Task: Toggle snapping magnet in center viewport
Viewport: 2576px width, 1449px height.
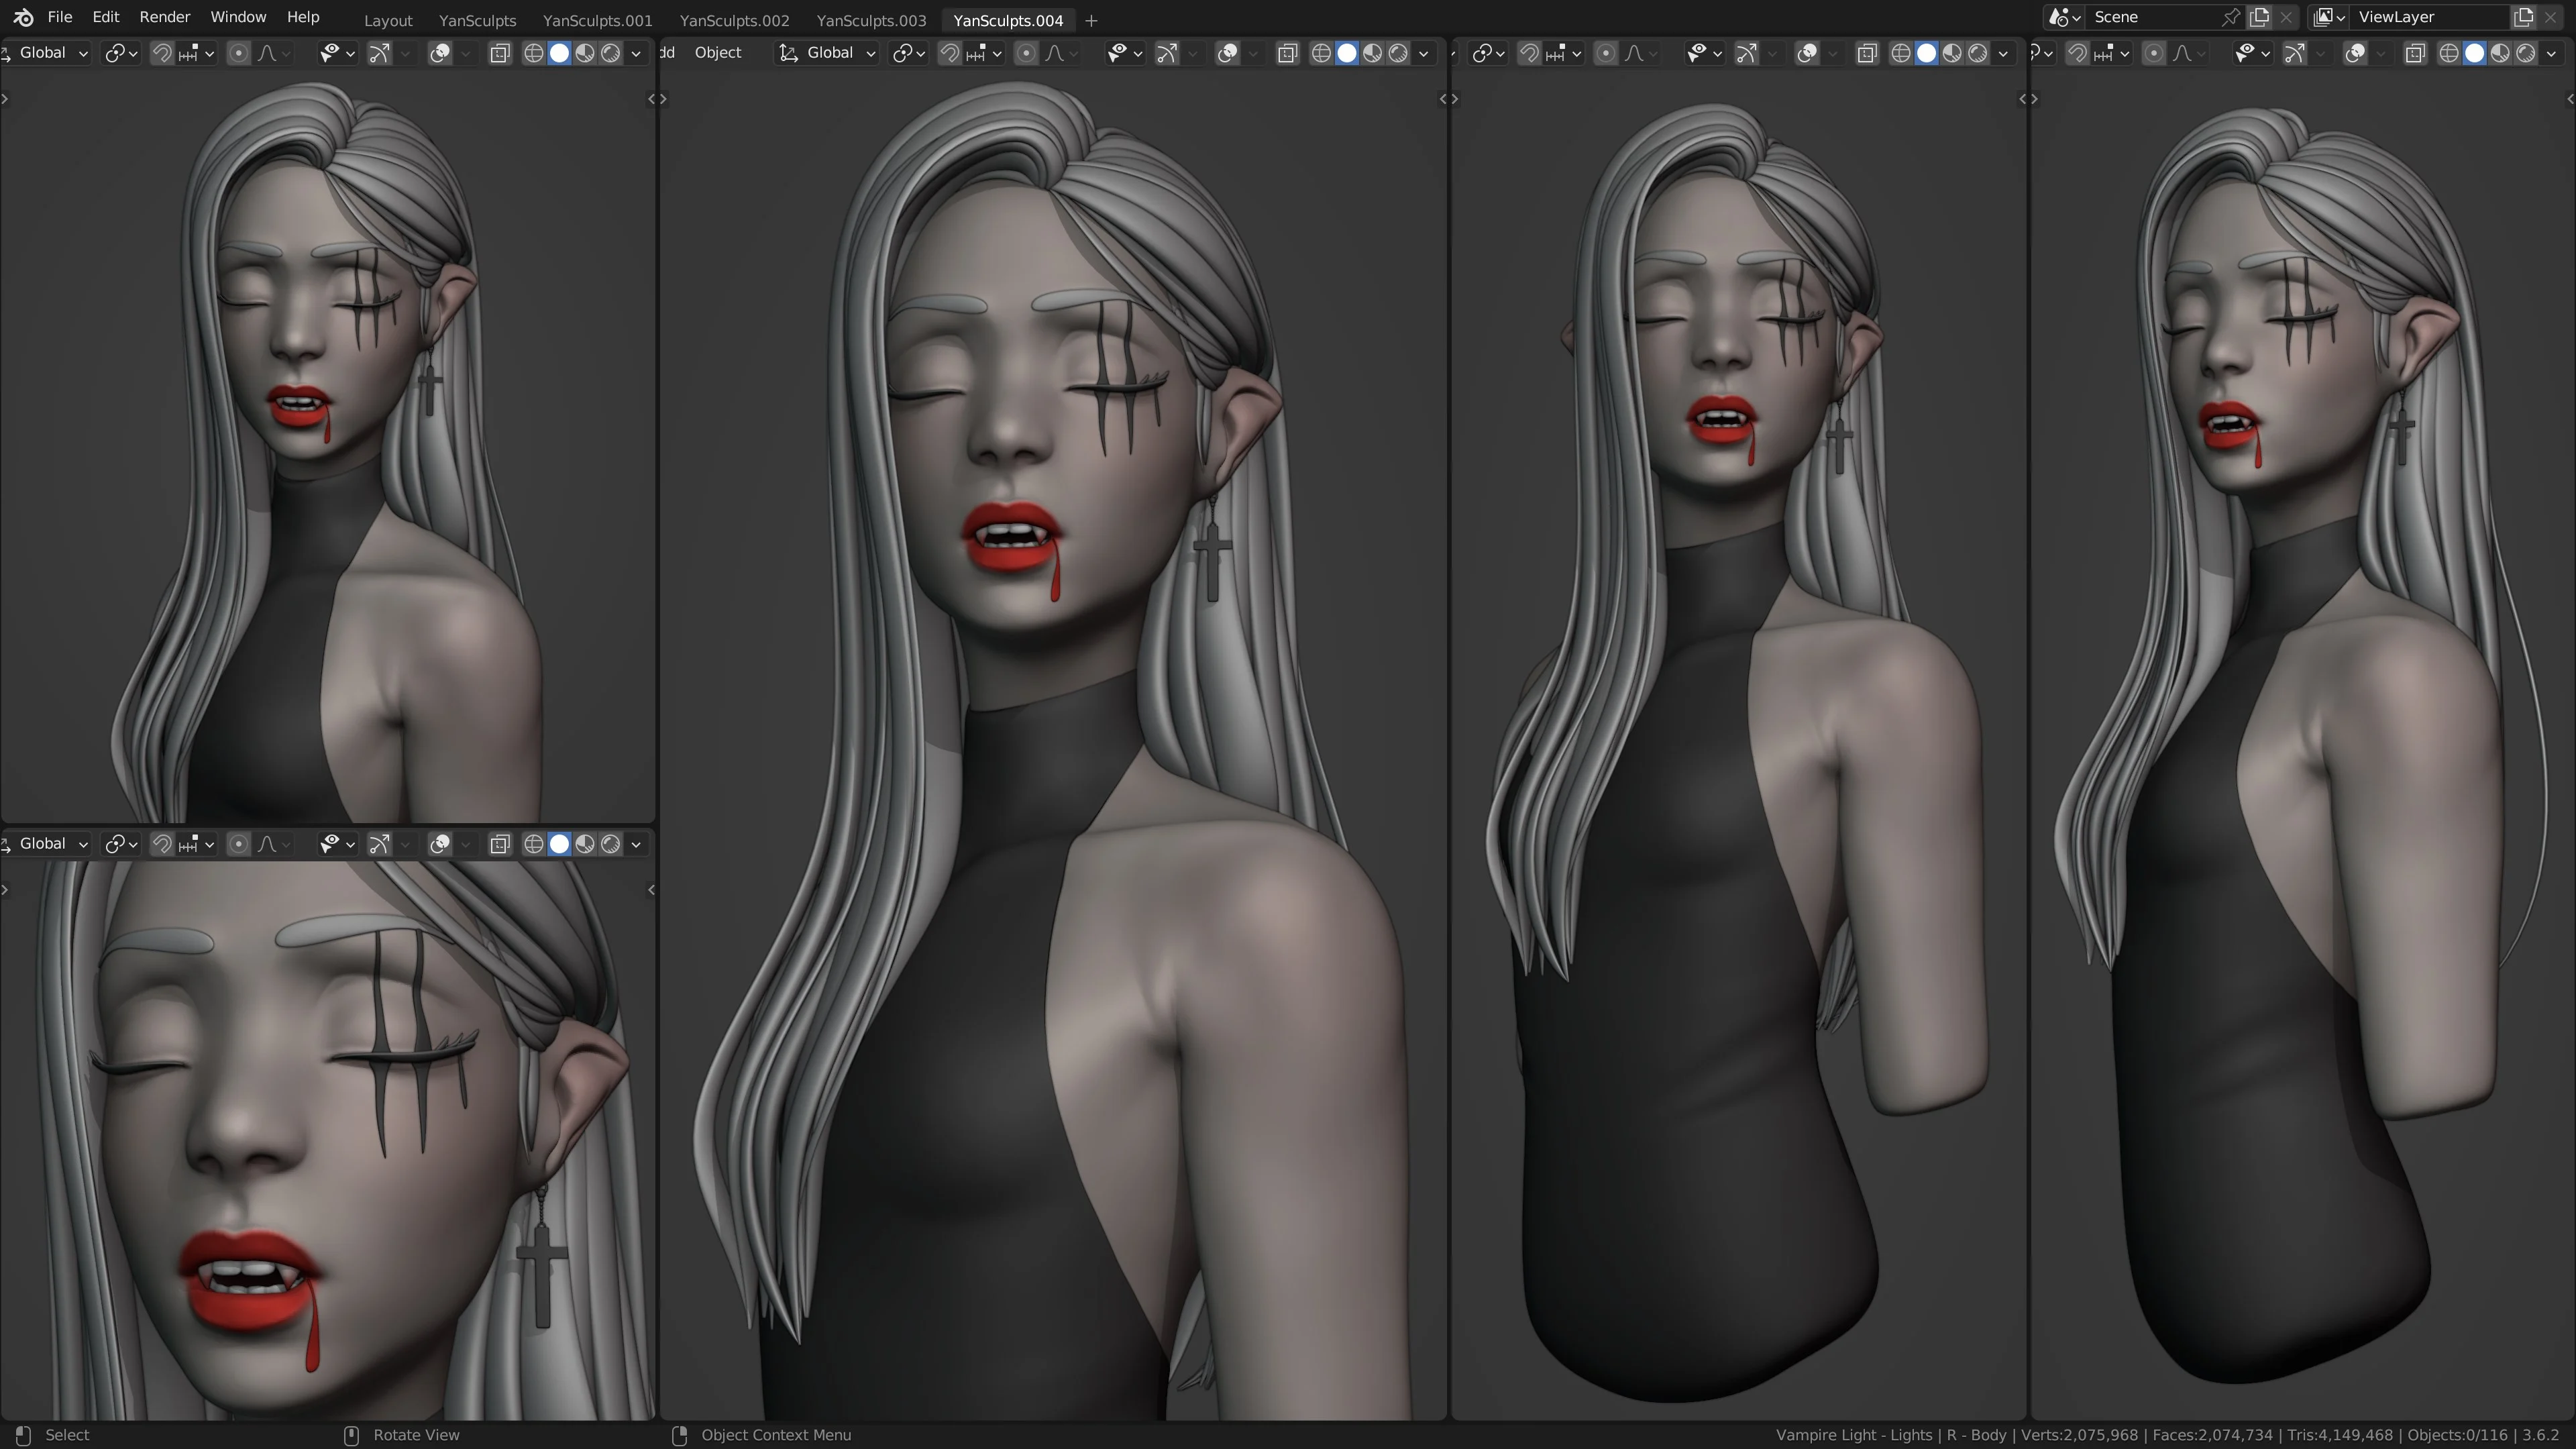Action: point(949,53)
